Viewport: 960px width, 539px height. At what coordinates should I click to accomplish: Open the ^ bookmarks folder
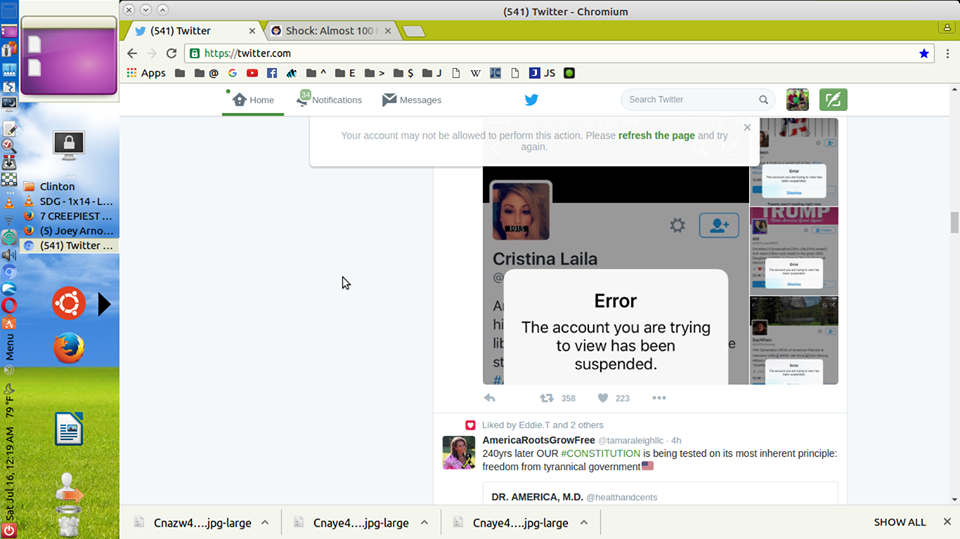pos(317,73)
